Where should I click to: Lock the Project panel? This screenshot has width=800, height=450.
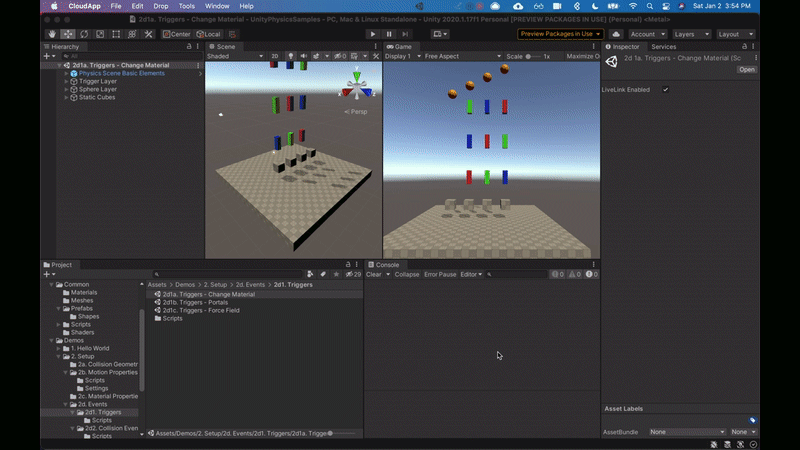coord(348,264)
